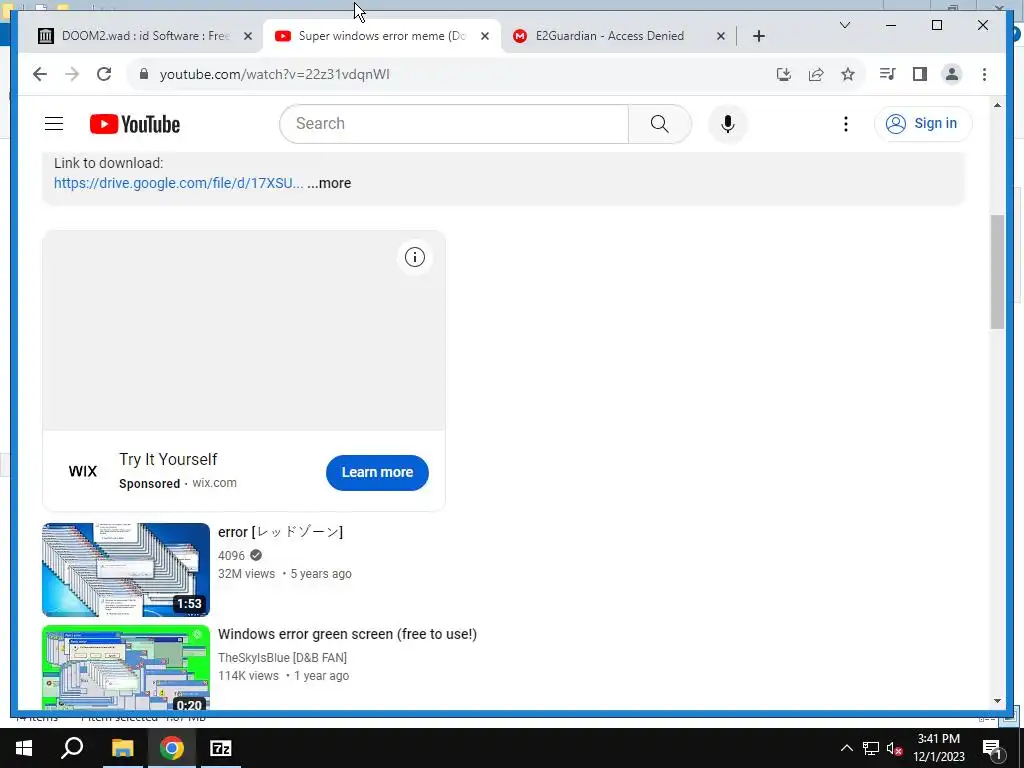
Task: Click Windows error green screen video title
Action: click(x=347, y=634)
